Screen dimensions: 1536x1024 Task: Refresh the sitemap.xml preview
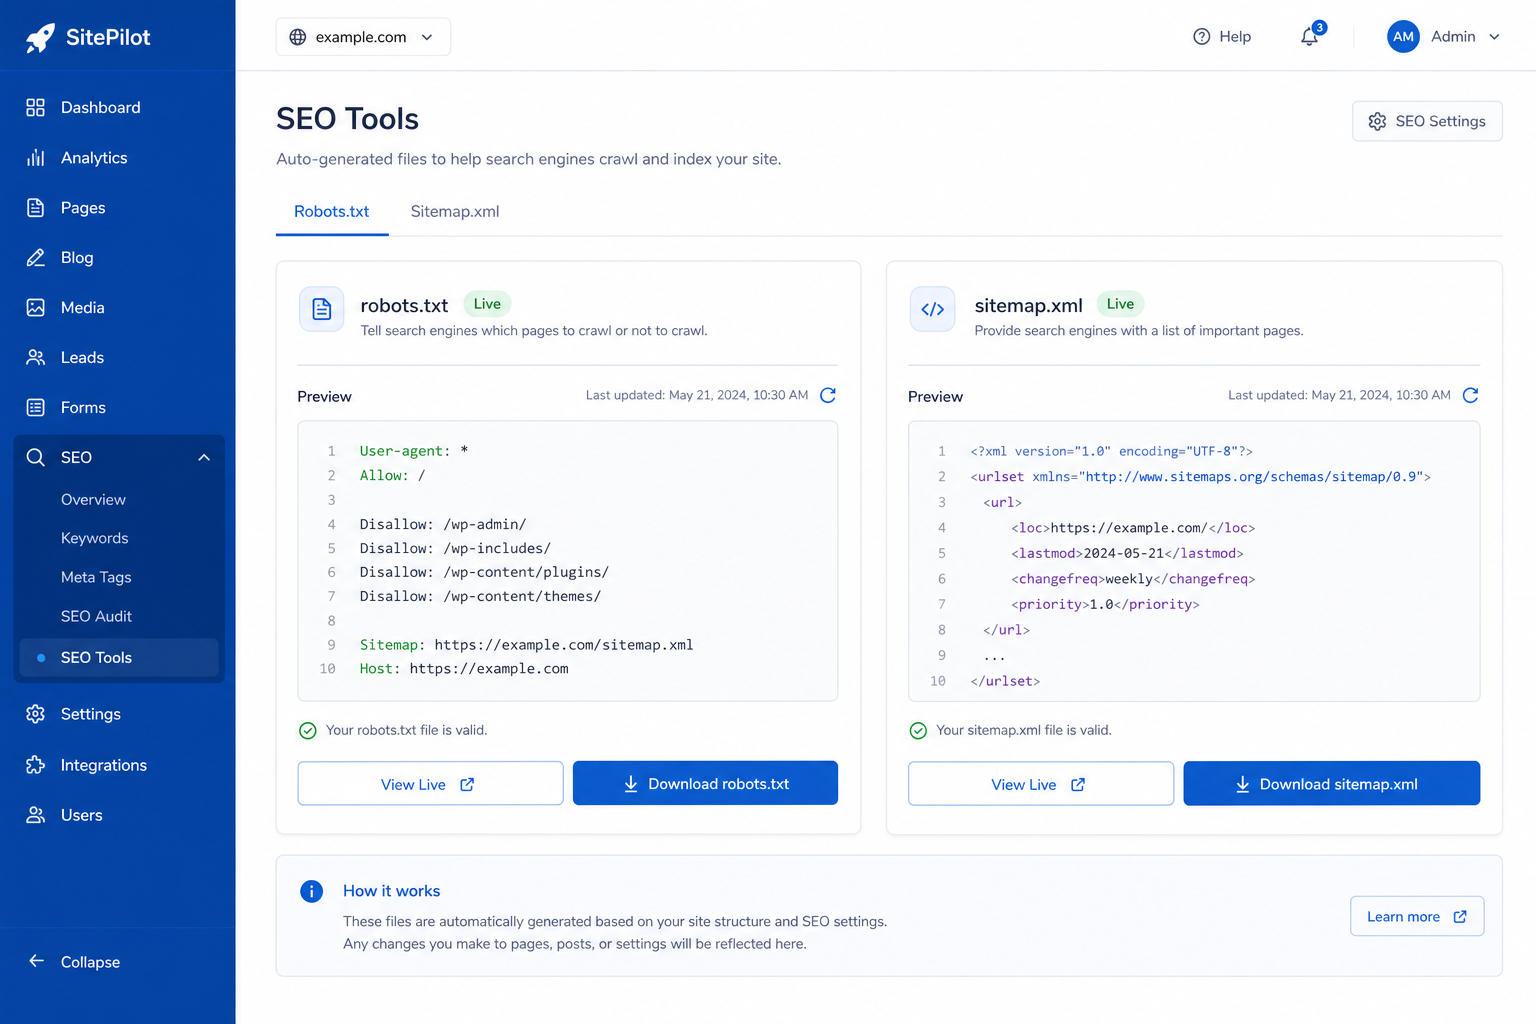pos(1470,395)
